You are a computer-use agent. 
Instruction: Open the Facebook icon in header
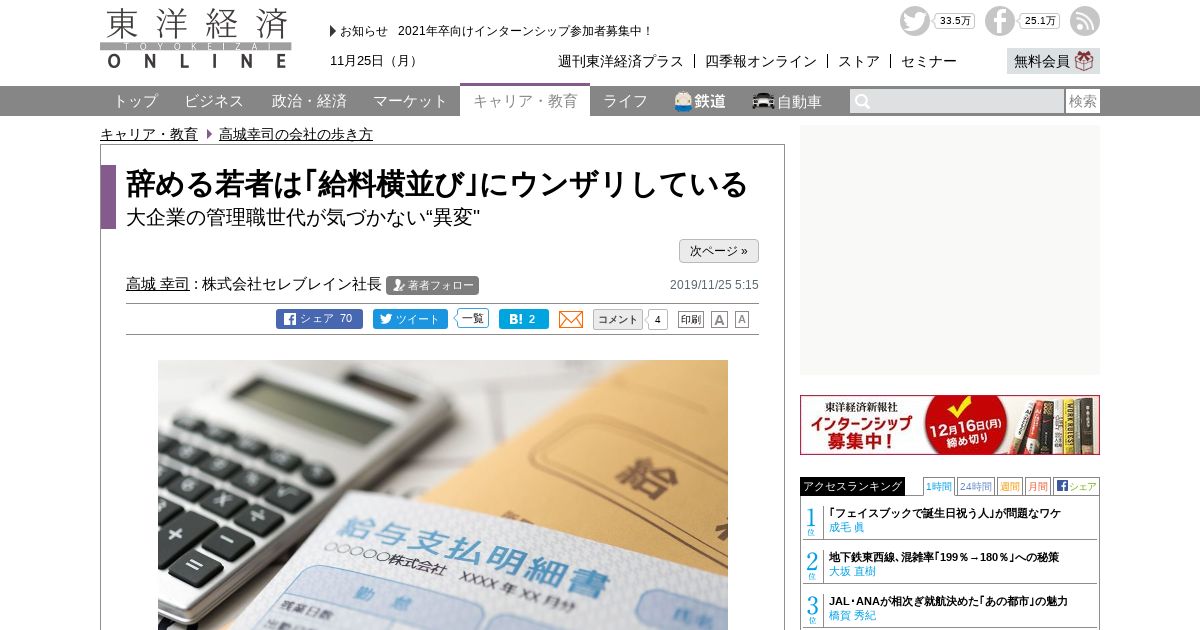999,21
